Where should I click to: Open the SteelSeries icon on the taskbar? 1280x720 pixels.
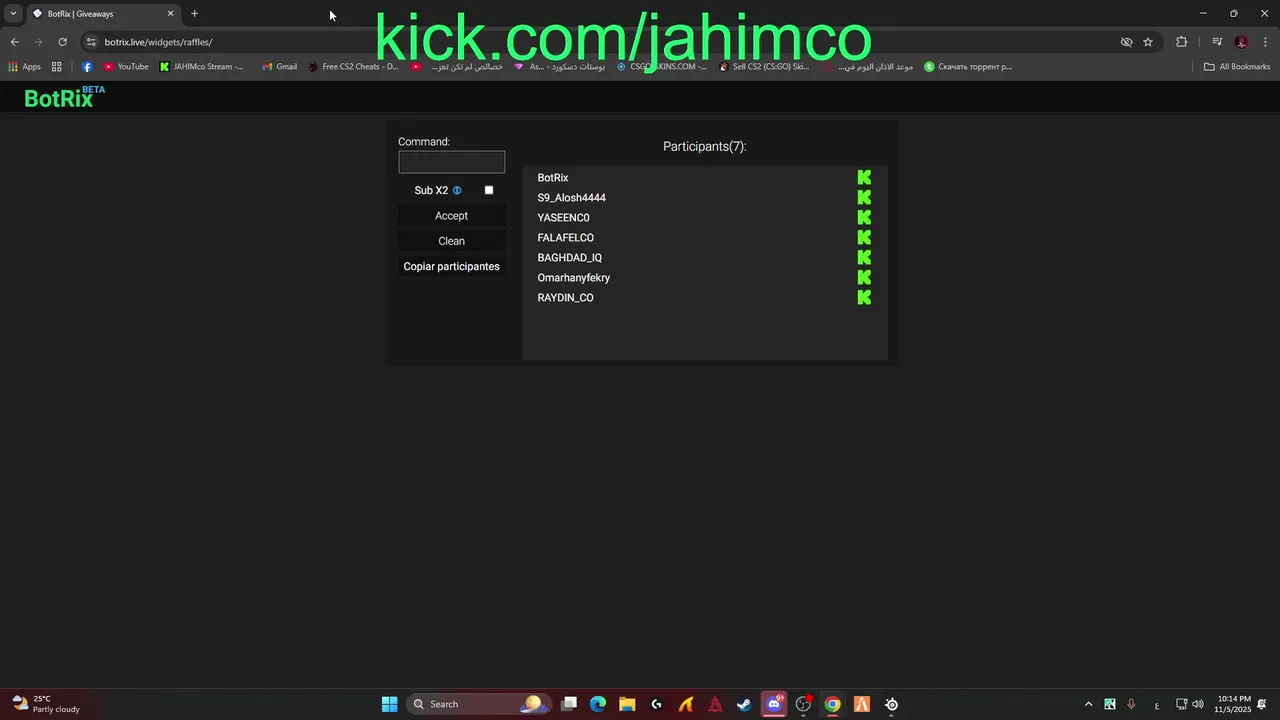891,704
